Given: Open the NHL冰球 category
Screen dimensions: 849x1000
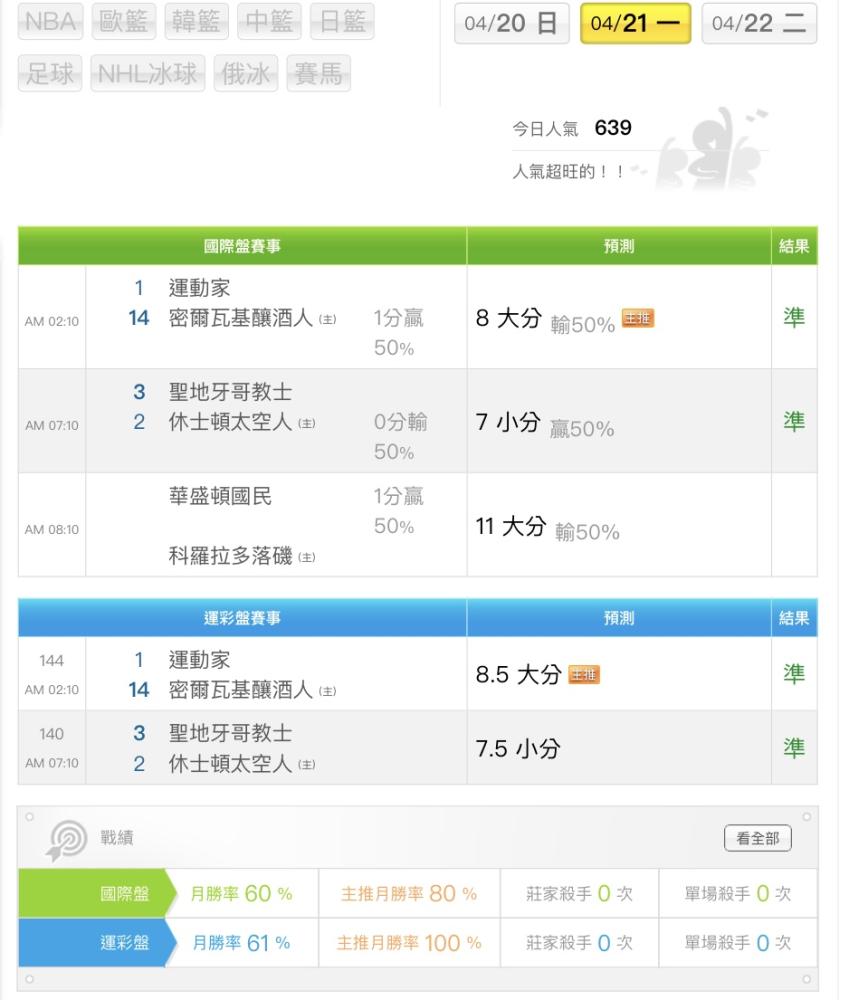Looking at the screenshot, I should pyautogui.click(x=148, y=74).
